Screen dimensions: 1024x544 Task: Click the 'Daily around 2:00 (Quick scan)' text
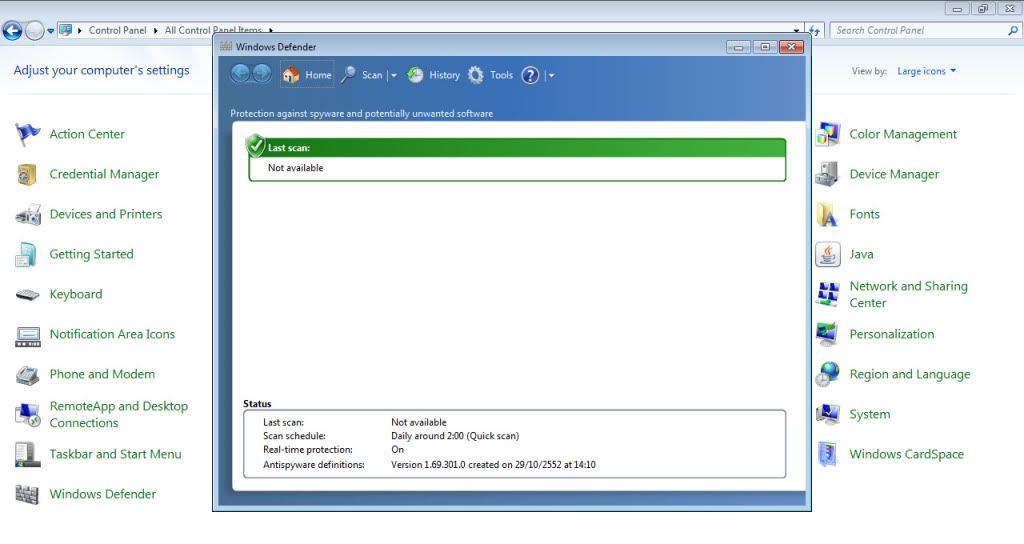click(x=455, y=436)
